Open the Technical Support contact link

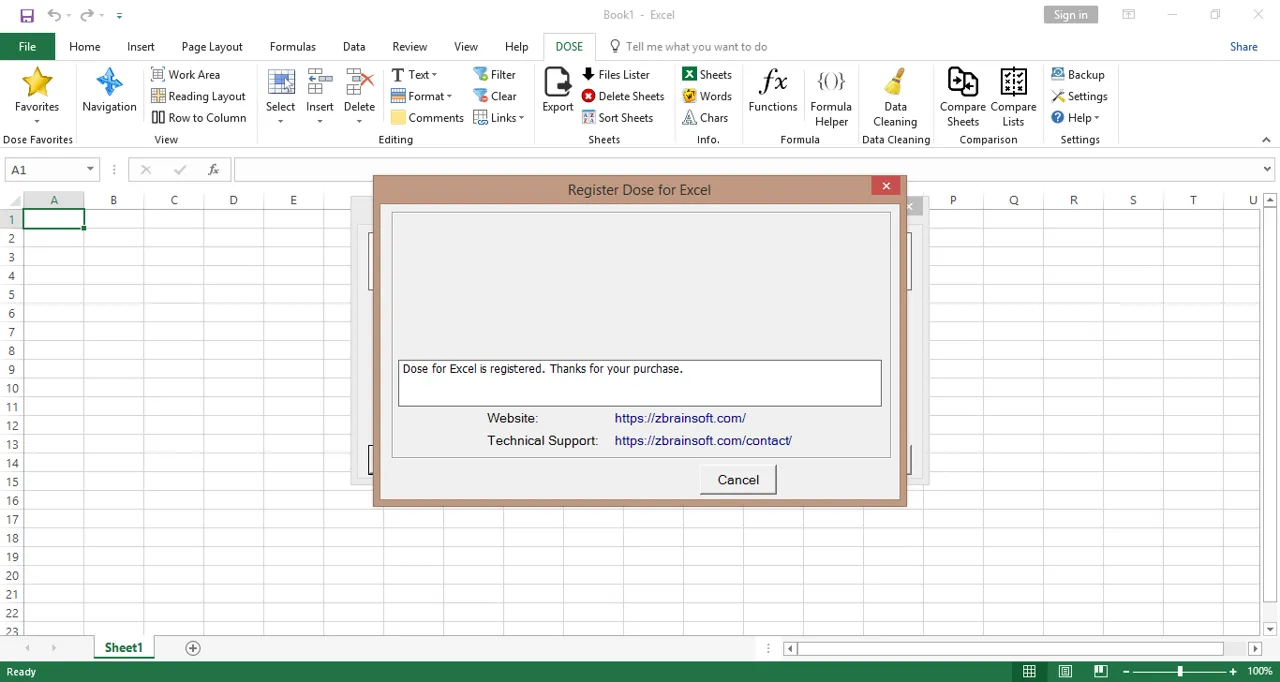703,440
